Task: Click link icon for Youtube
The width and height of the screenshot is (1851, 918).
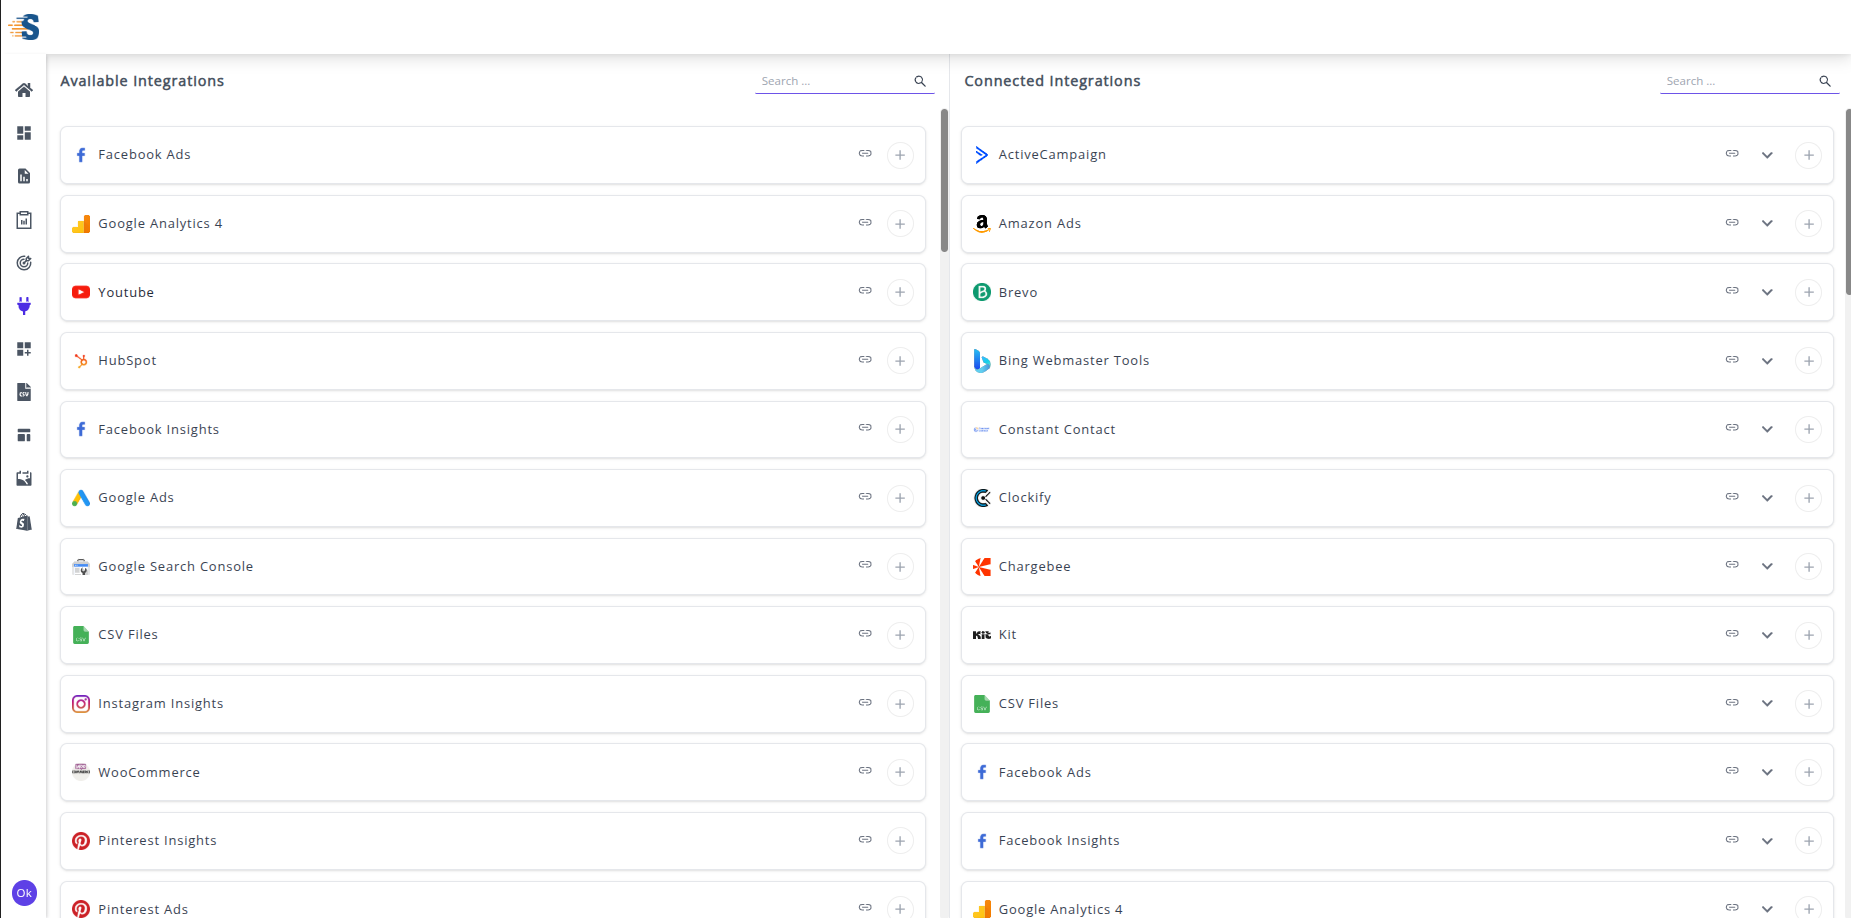Action: coord(865,291)
